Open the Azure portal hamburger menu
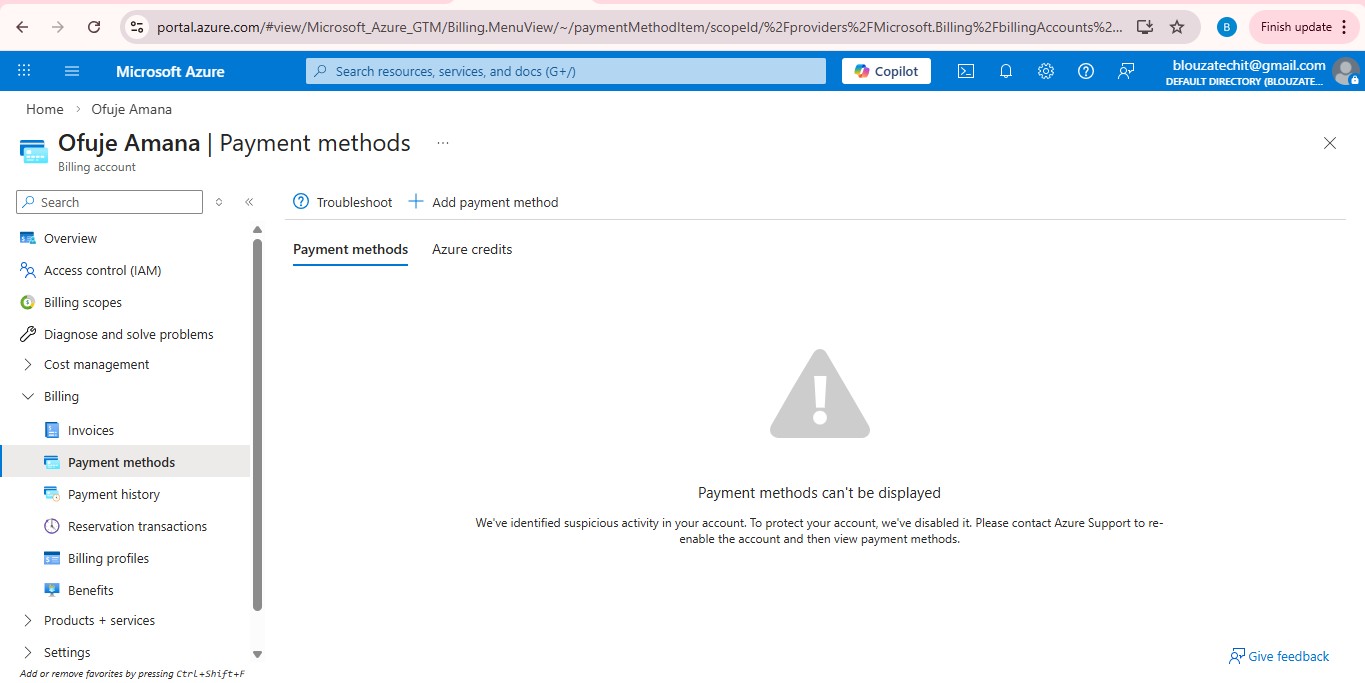 click(x=72, y=71)
